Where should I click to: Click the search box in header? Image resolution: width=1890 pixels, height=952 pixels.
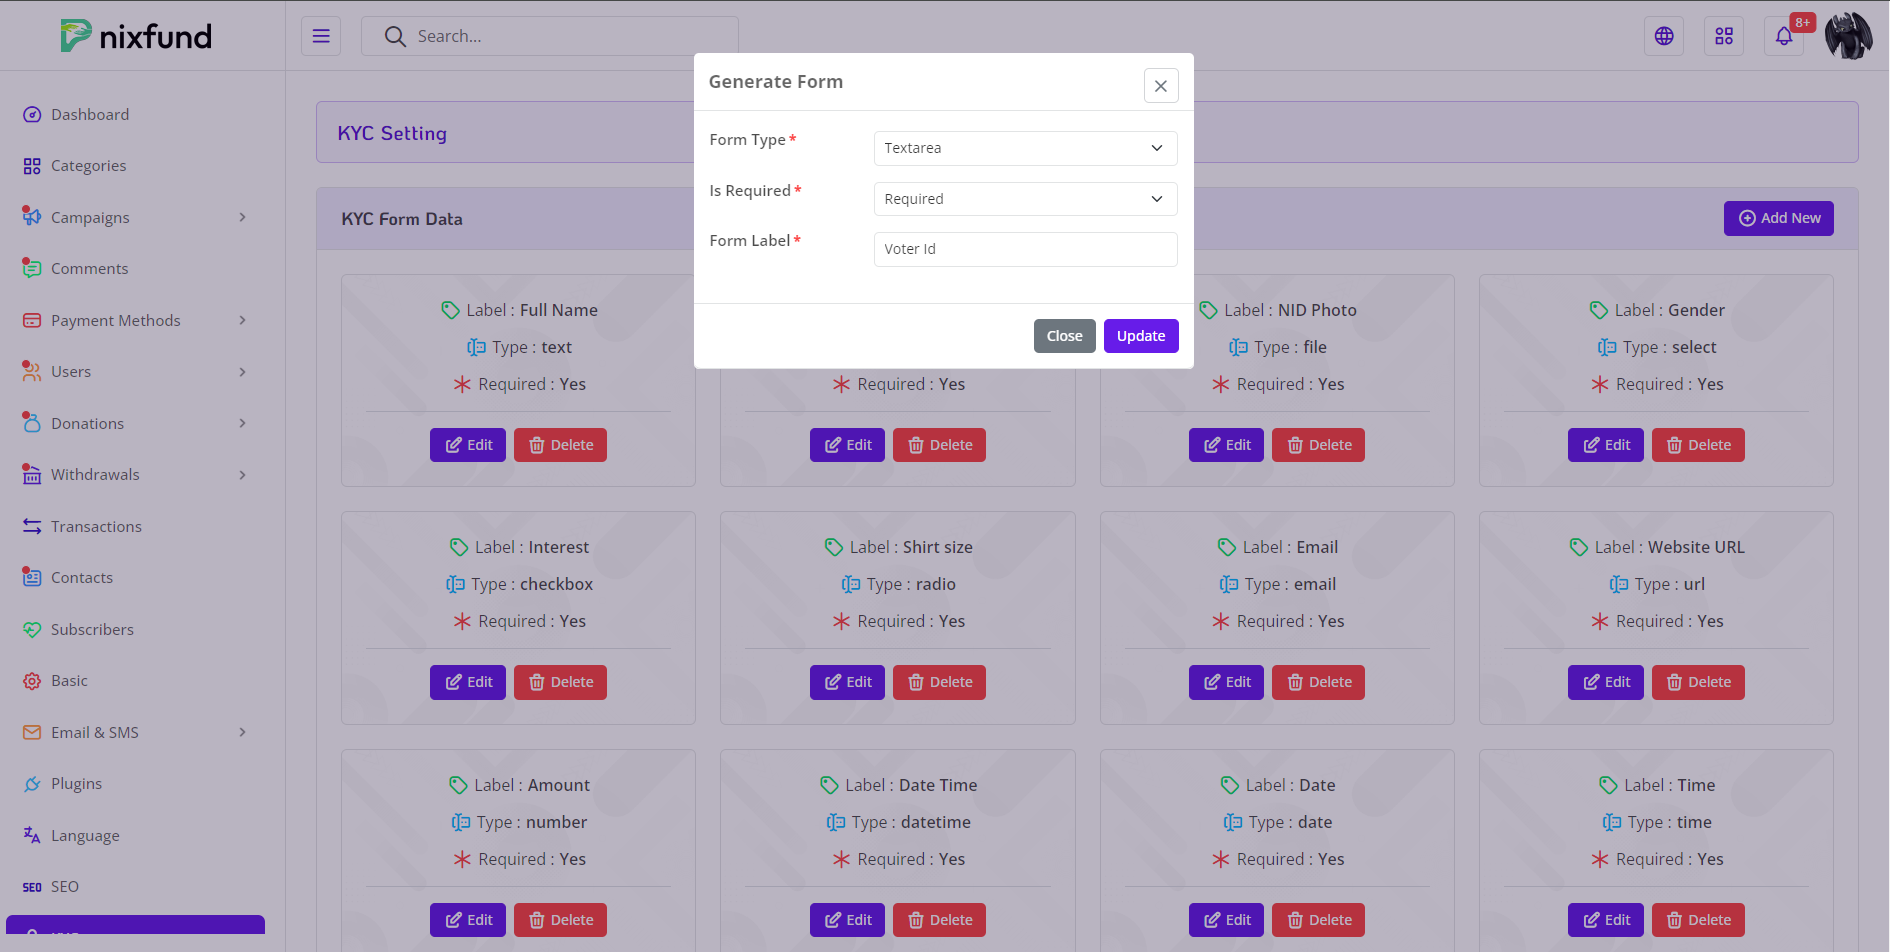click(550, 36)
